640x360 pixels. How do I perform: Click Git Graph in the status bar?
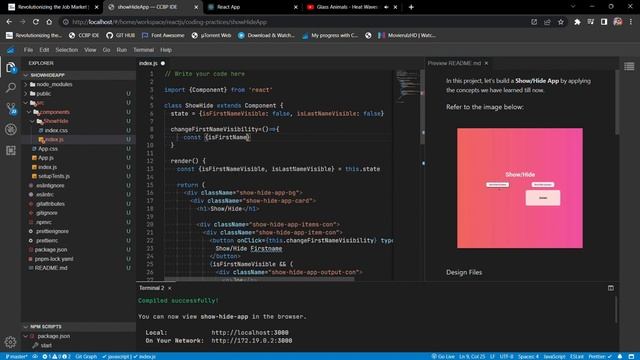click(86, 356)
